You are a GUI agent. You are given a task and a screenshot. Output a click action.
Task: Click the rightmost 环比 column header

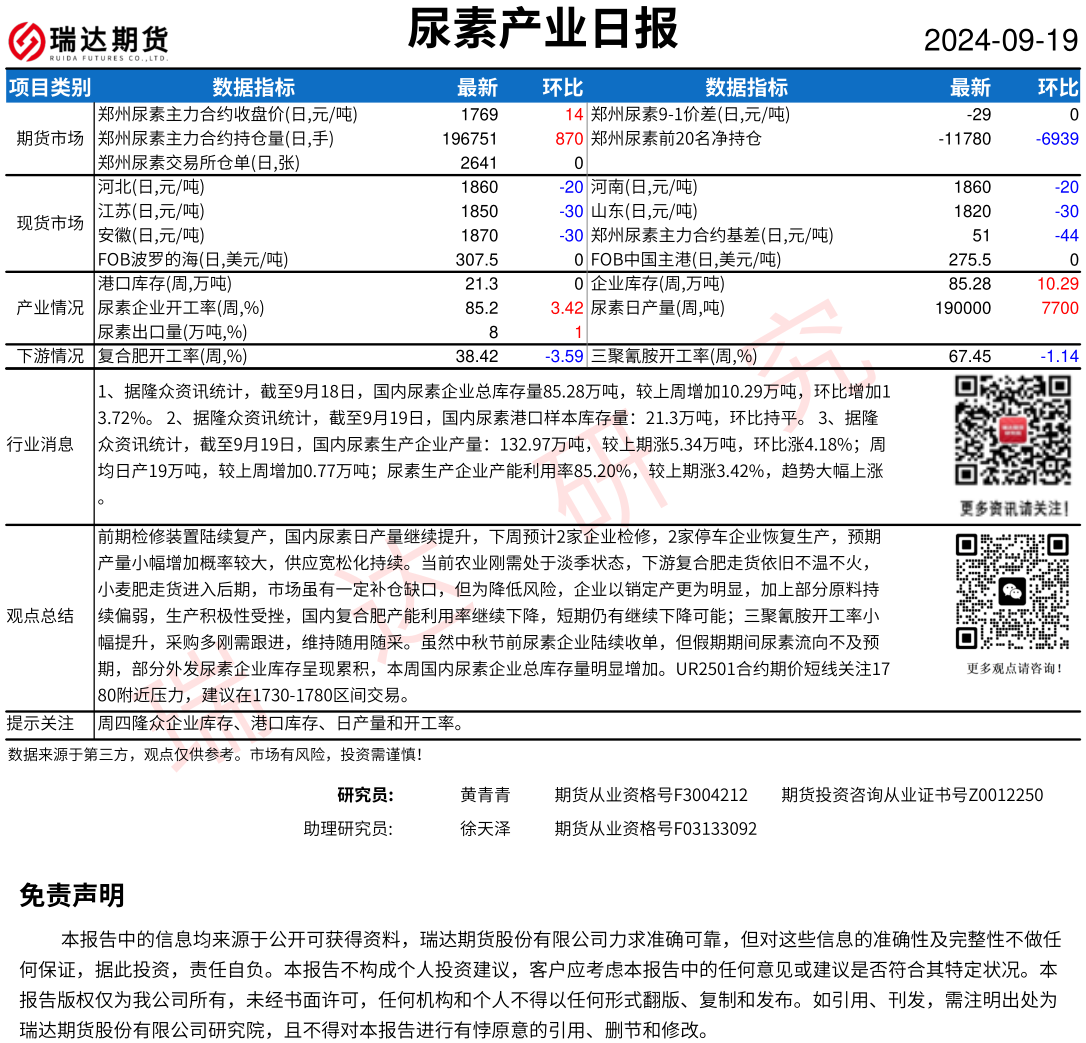pos(1058,87)
